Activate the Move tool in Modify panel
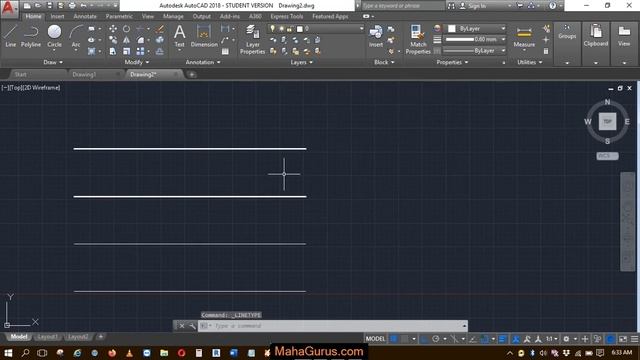This screenshot has height=360, width=640. point(113,29)
